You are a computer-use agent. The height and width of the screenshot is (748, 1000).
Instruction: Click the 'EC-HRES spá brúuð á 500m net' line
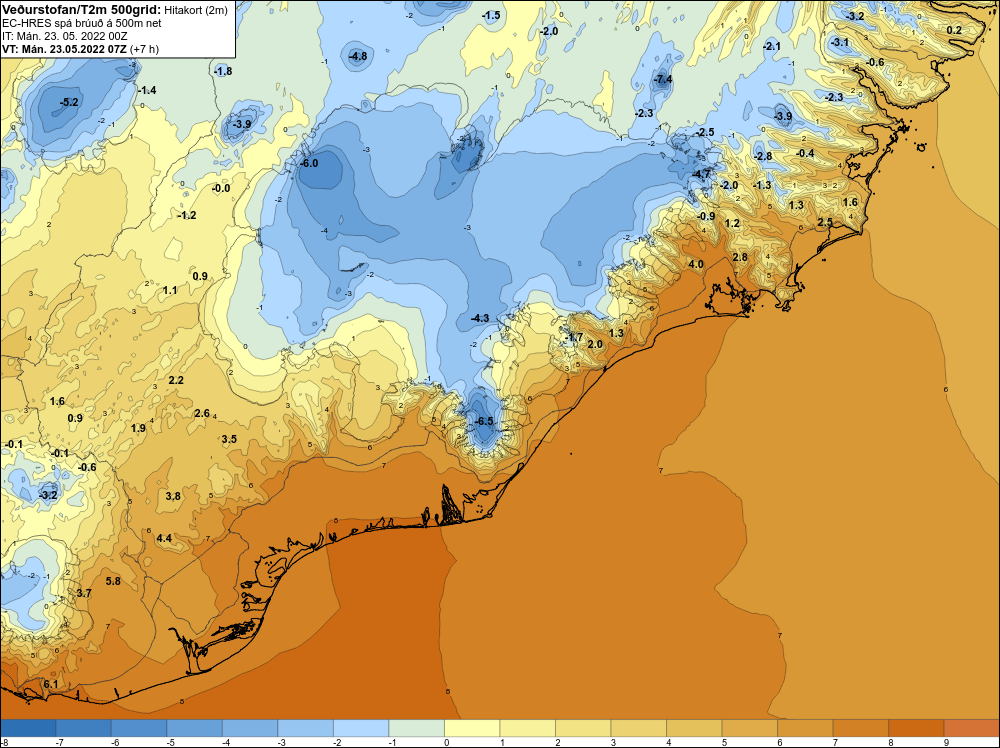point(82,23)
